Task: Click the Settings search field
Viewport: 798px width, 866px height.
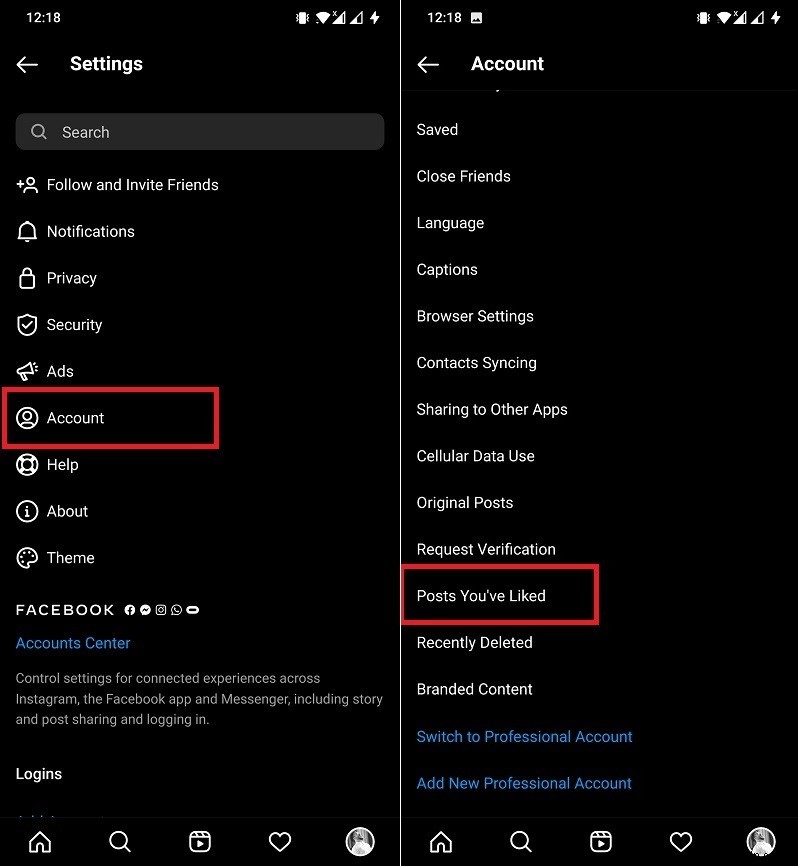Action: pyautogui.click(x=200, y=132)
